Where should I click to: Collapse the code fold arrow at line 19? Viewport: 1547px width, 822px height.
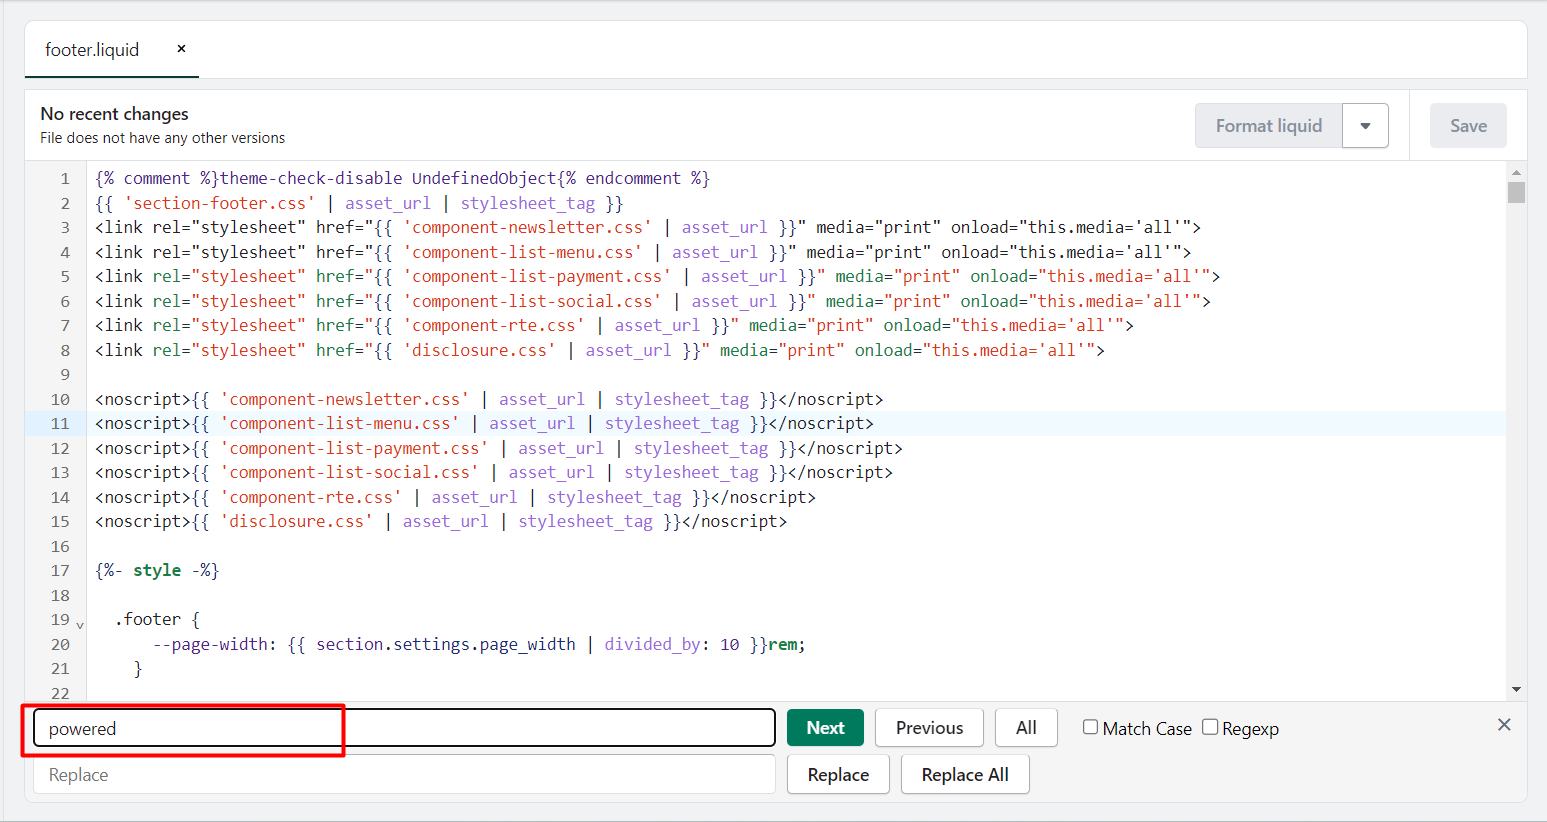(x=80, y=625)
